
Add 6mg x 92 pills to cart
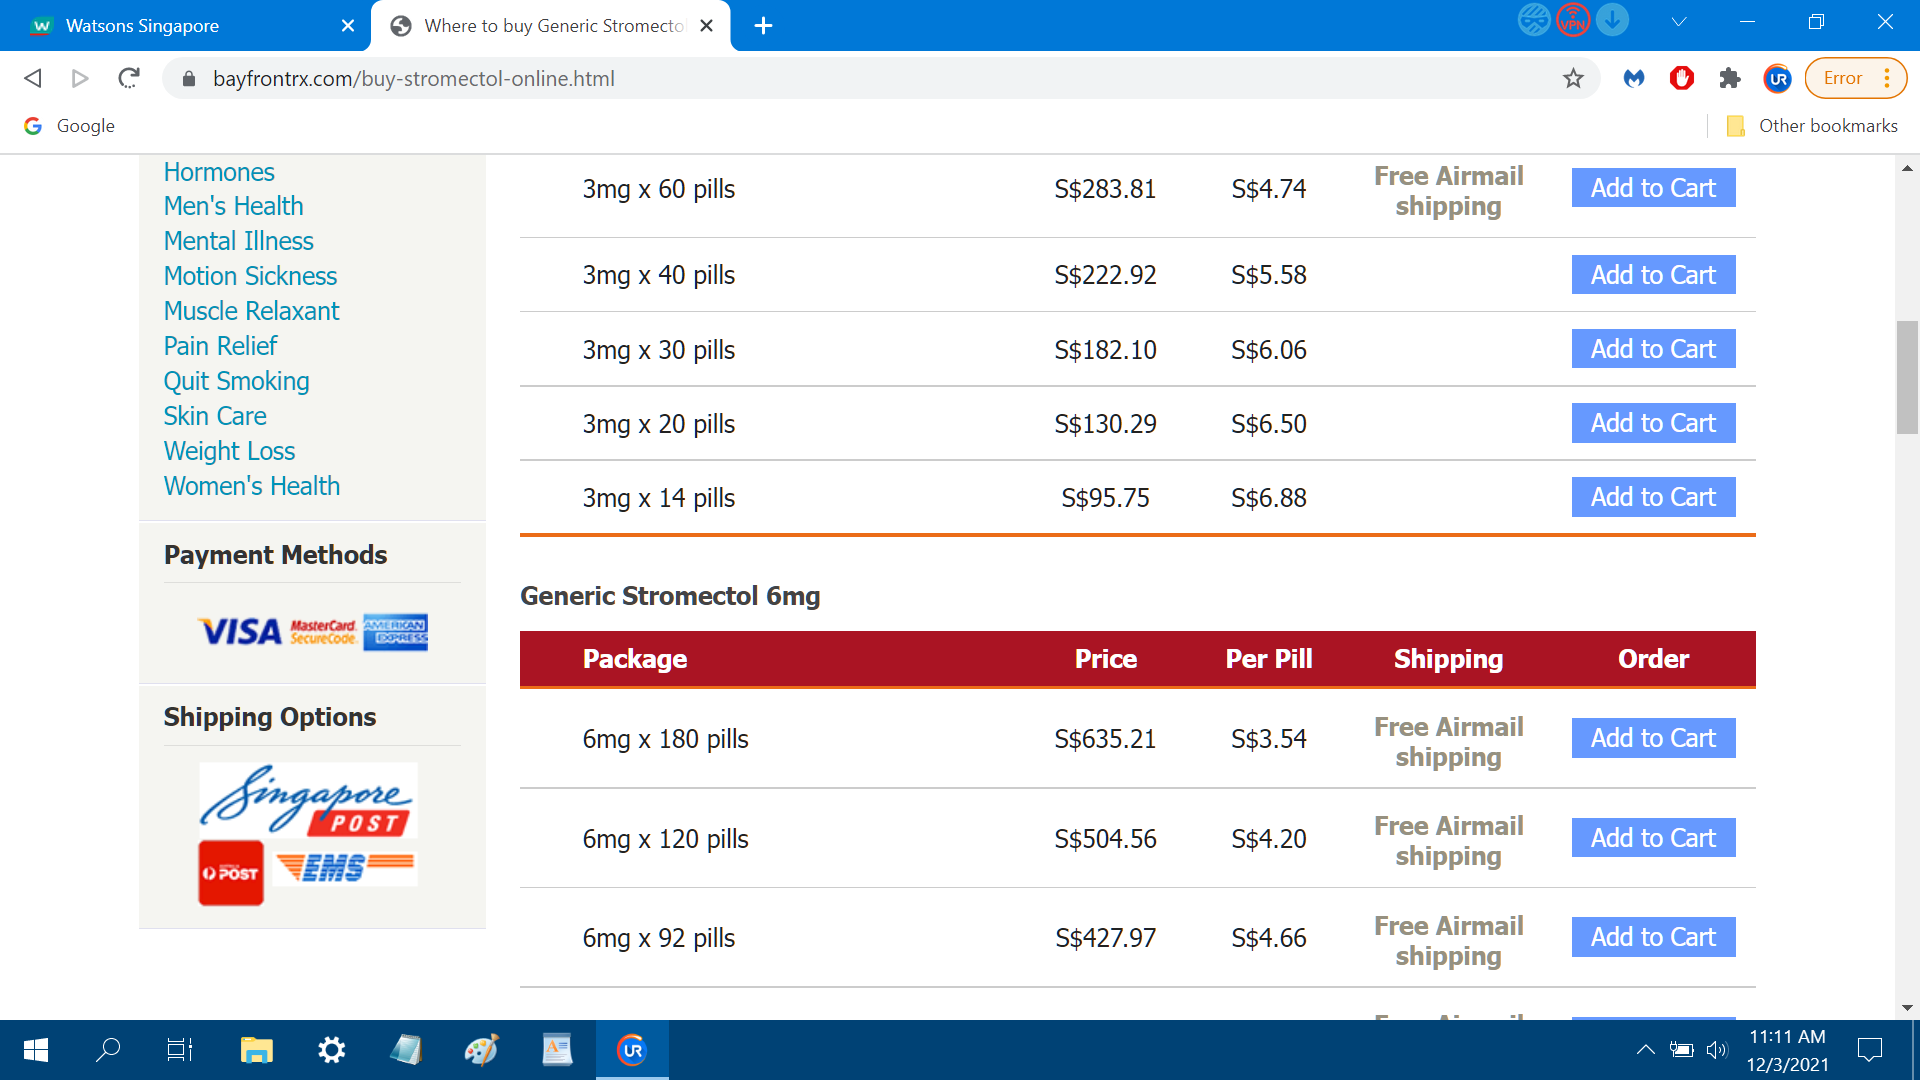tap(1653, 937)
